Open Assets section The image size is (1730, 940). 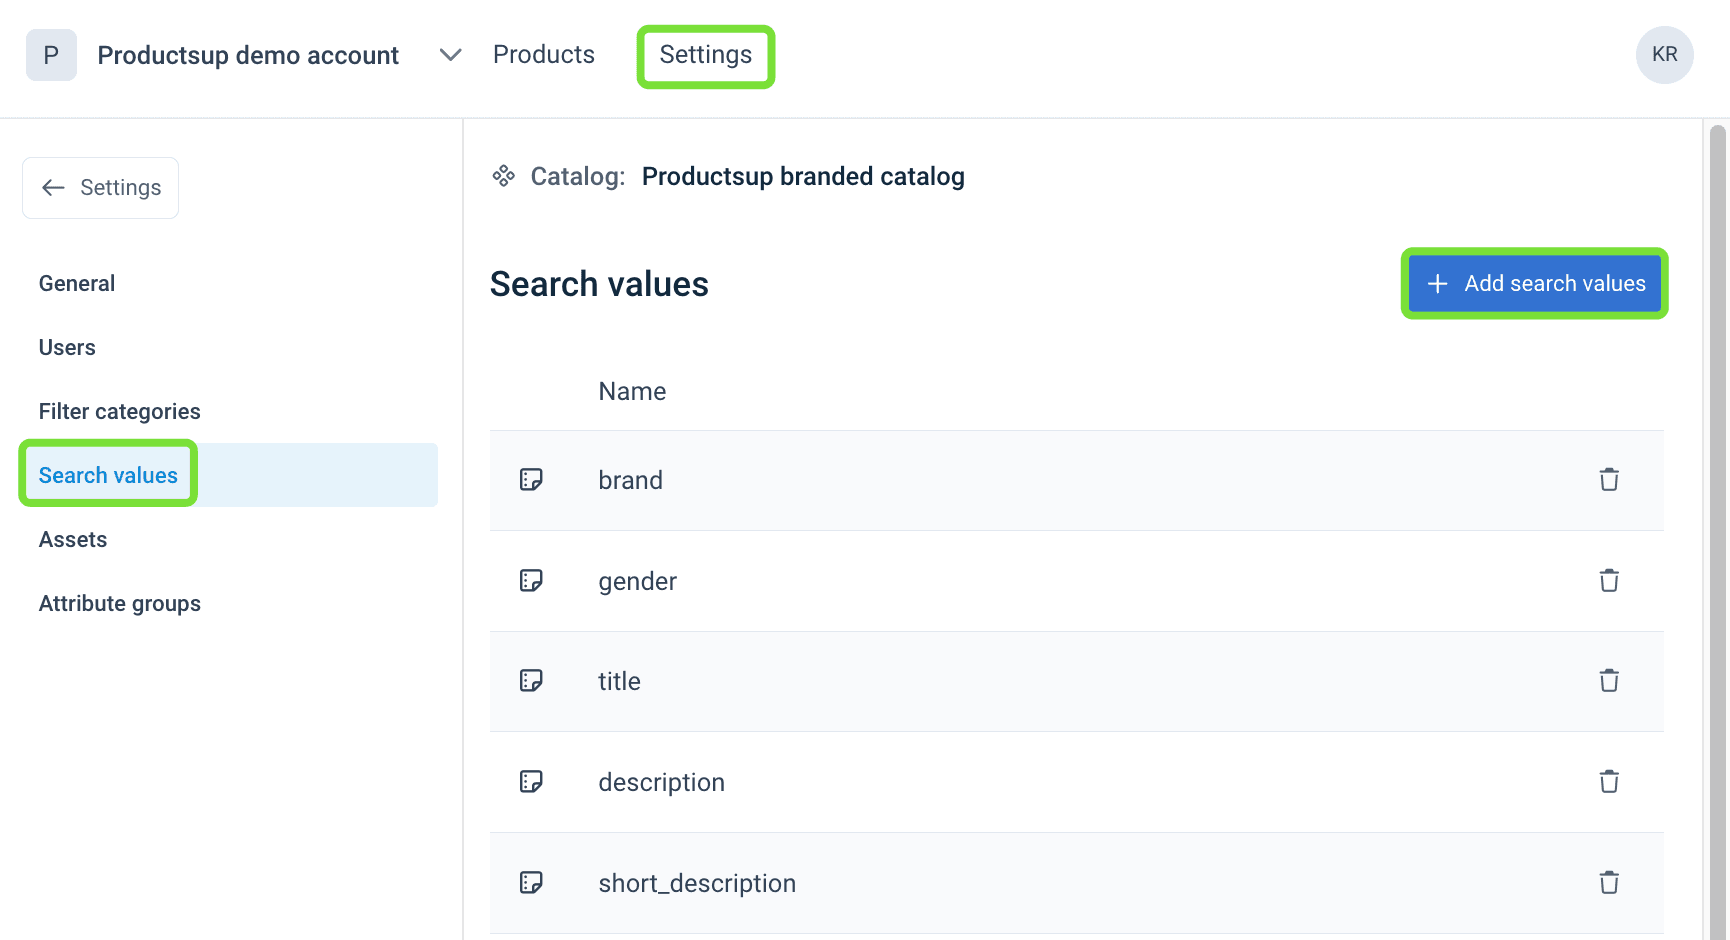click(x=73, y=540)
